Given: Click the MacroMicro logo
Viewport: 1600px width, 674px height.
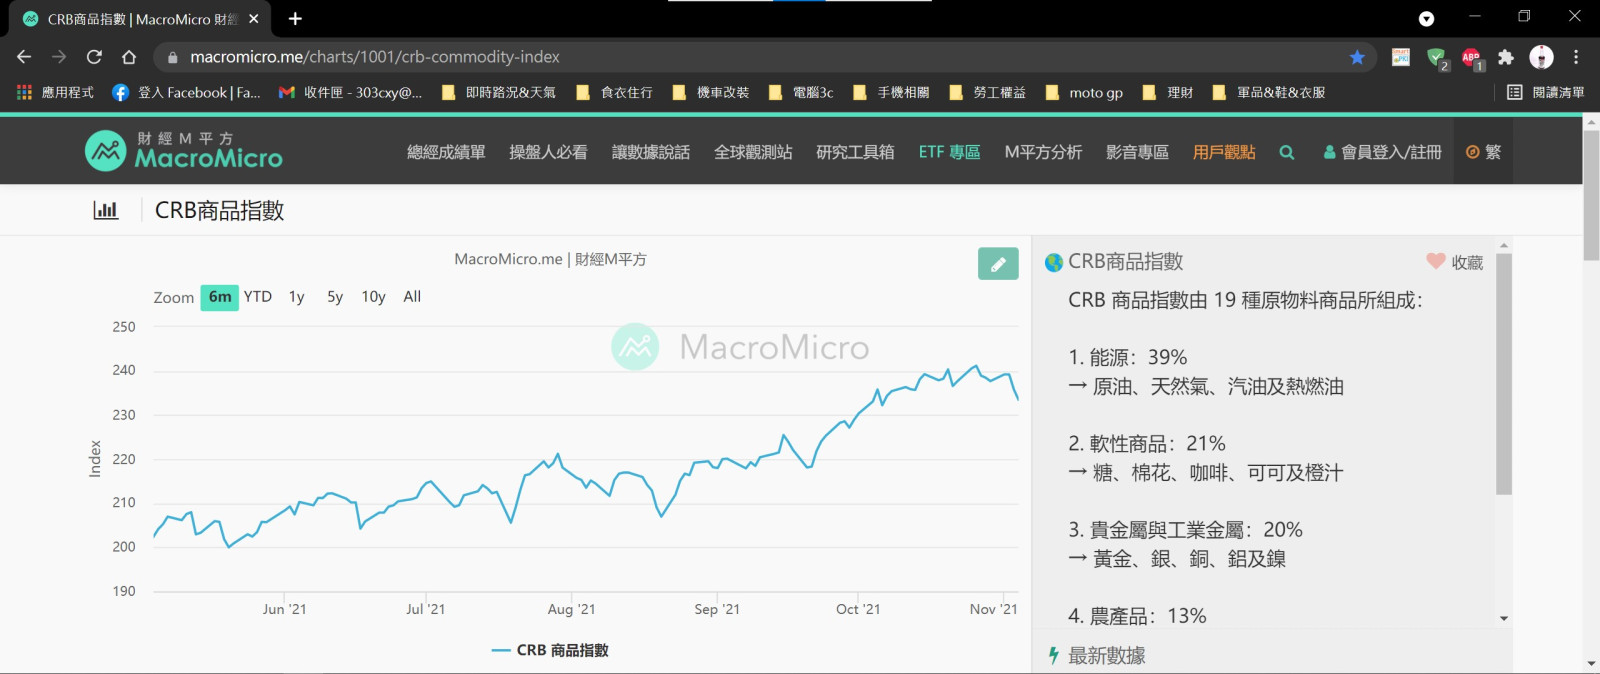Looking at the screenshot, I should [184, 151].
